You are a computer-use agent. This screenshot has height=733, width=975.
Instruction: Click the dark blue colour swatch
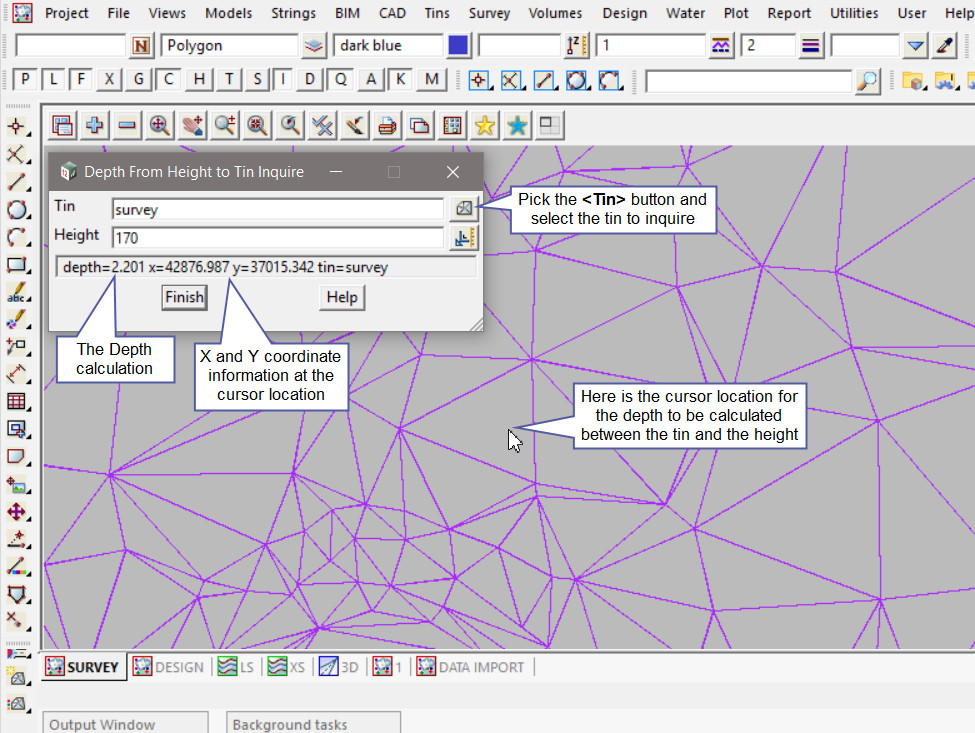459,46
